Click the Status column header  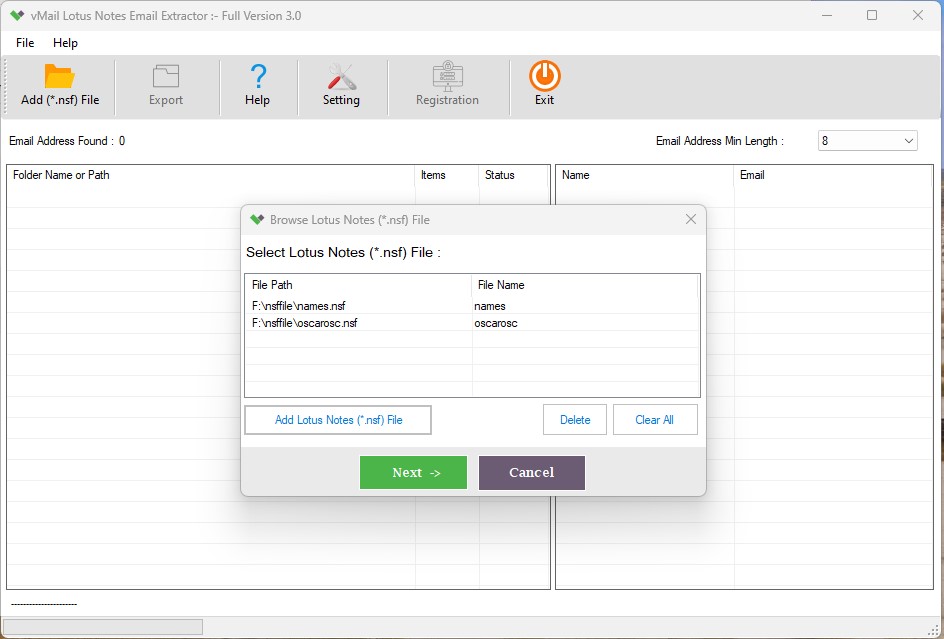(514, 175)
